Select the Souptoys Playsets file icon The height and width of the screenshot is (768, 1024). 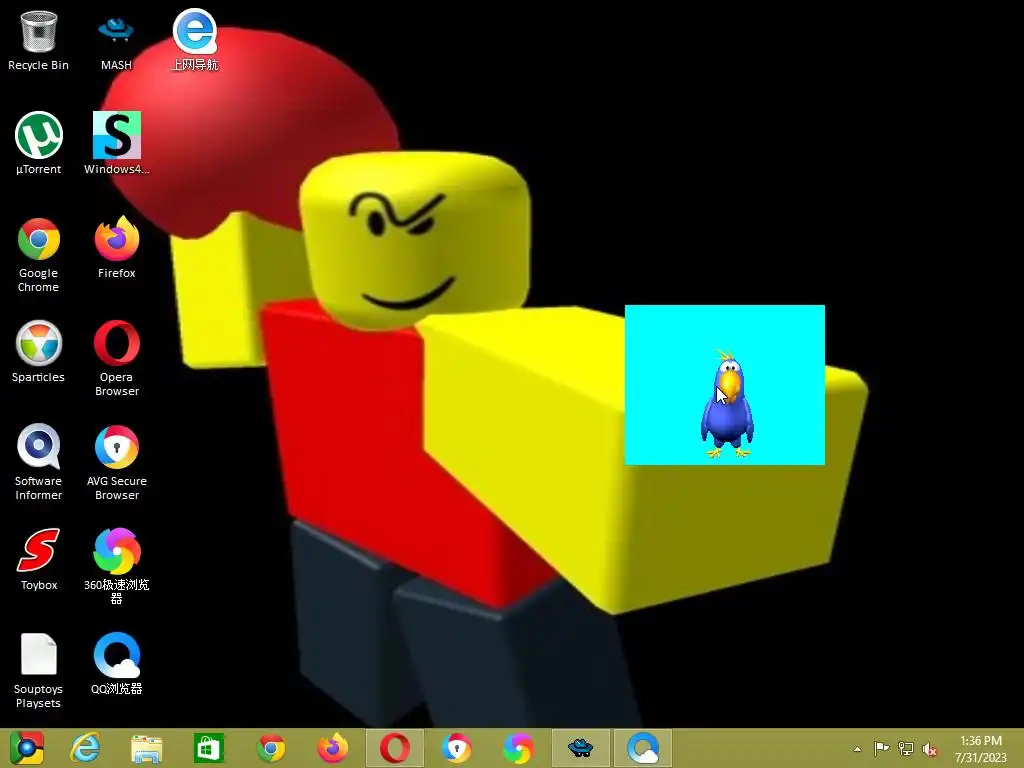[x=39, y=671]
